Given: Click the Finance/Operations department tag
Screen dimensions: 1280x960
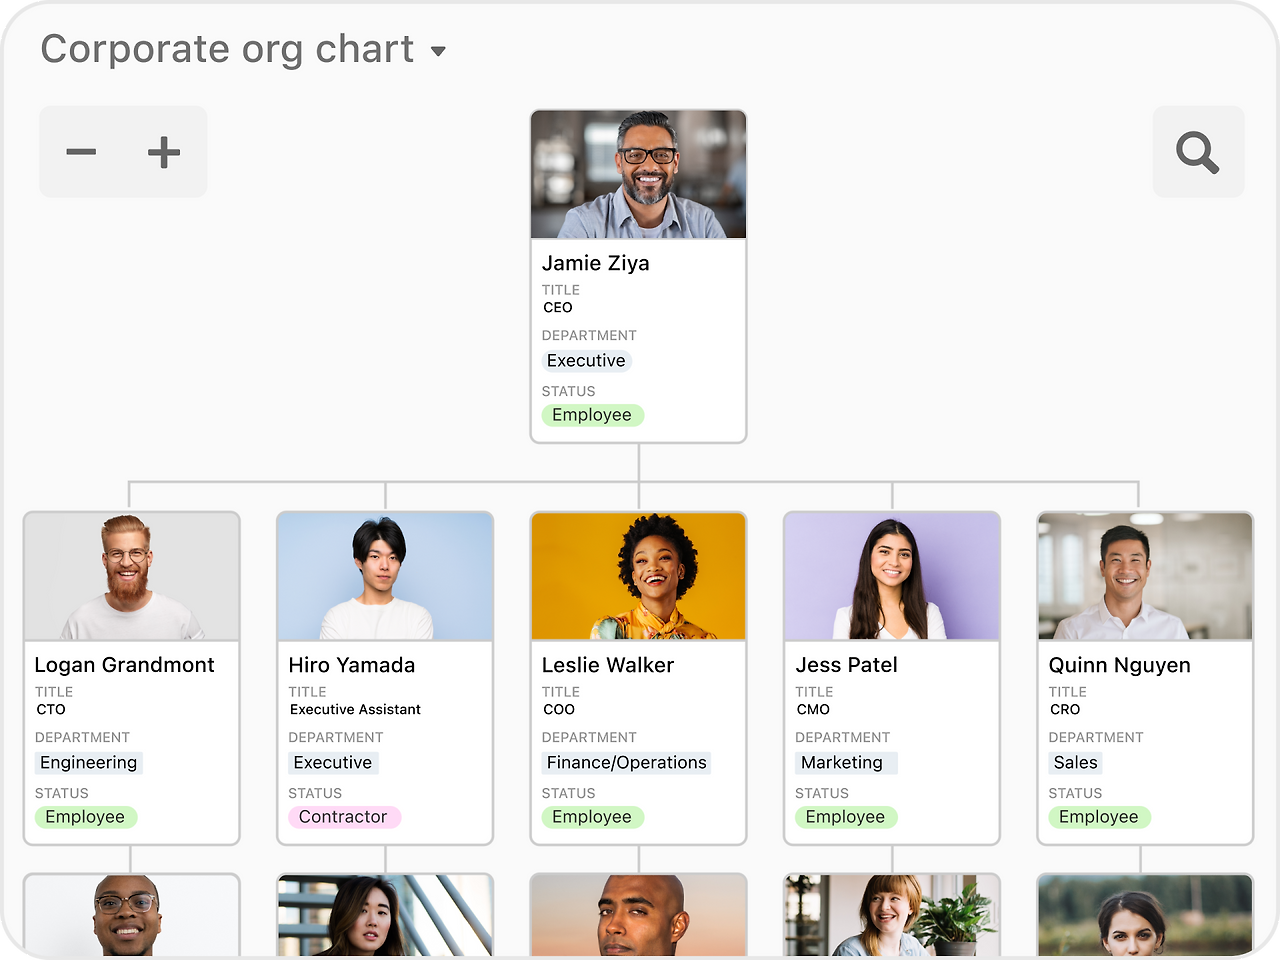Looking at the screenshot, I should coord(626,762).
